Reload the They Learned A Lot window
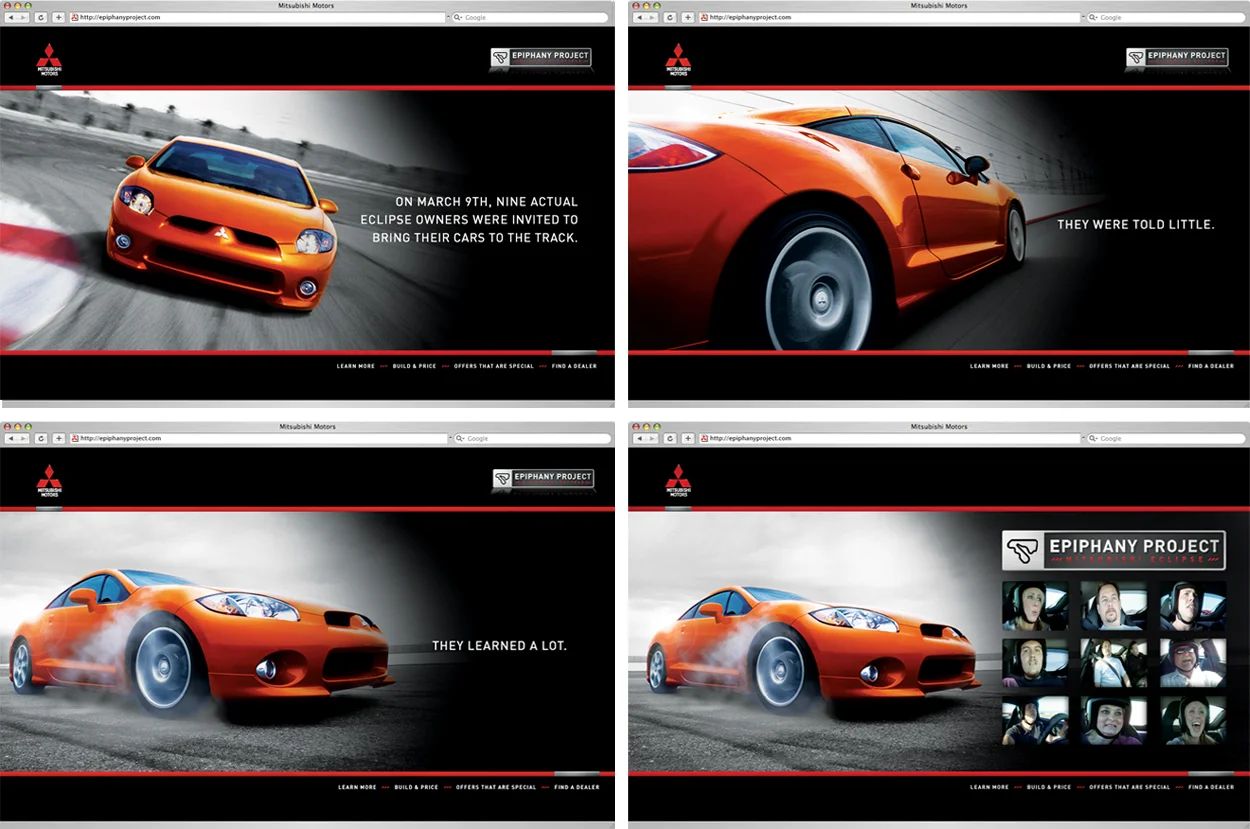This screenshot has height=829, width=1250. [x=41, y=439]
